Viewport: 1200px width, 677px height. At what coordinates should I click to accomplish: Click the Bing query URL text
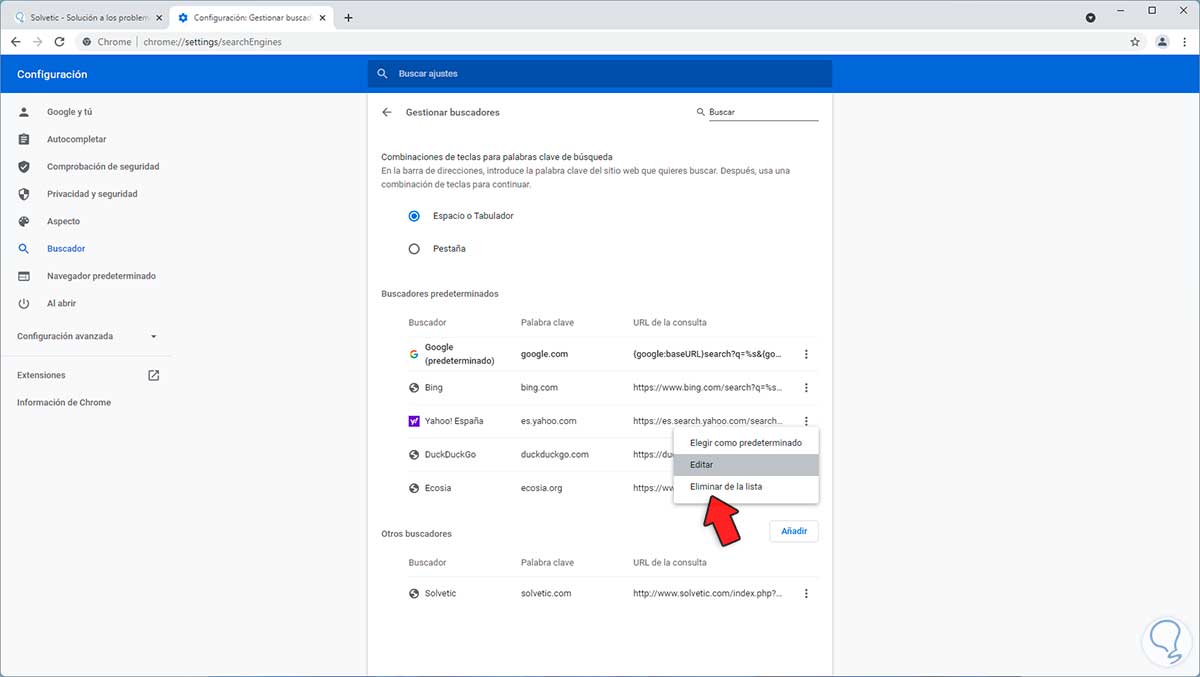[707, 387]
